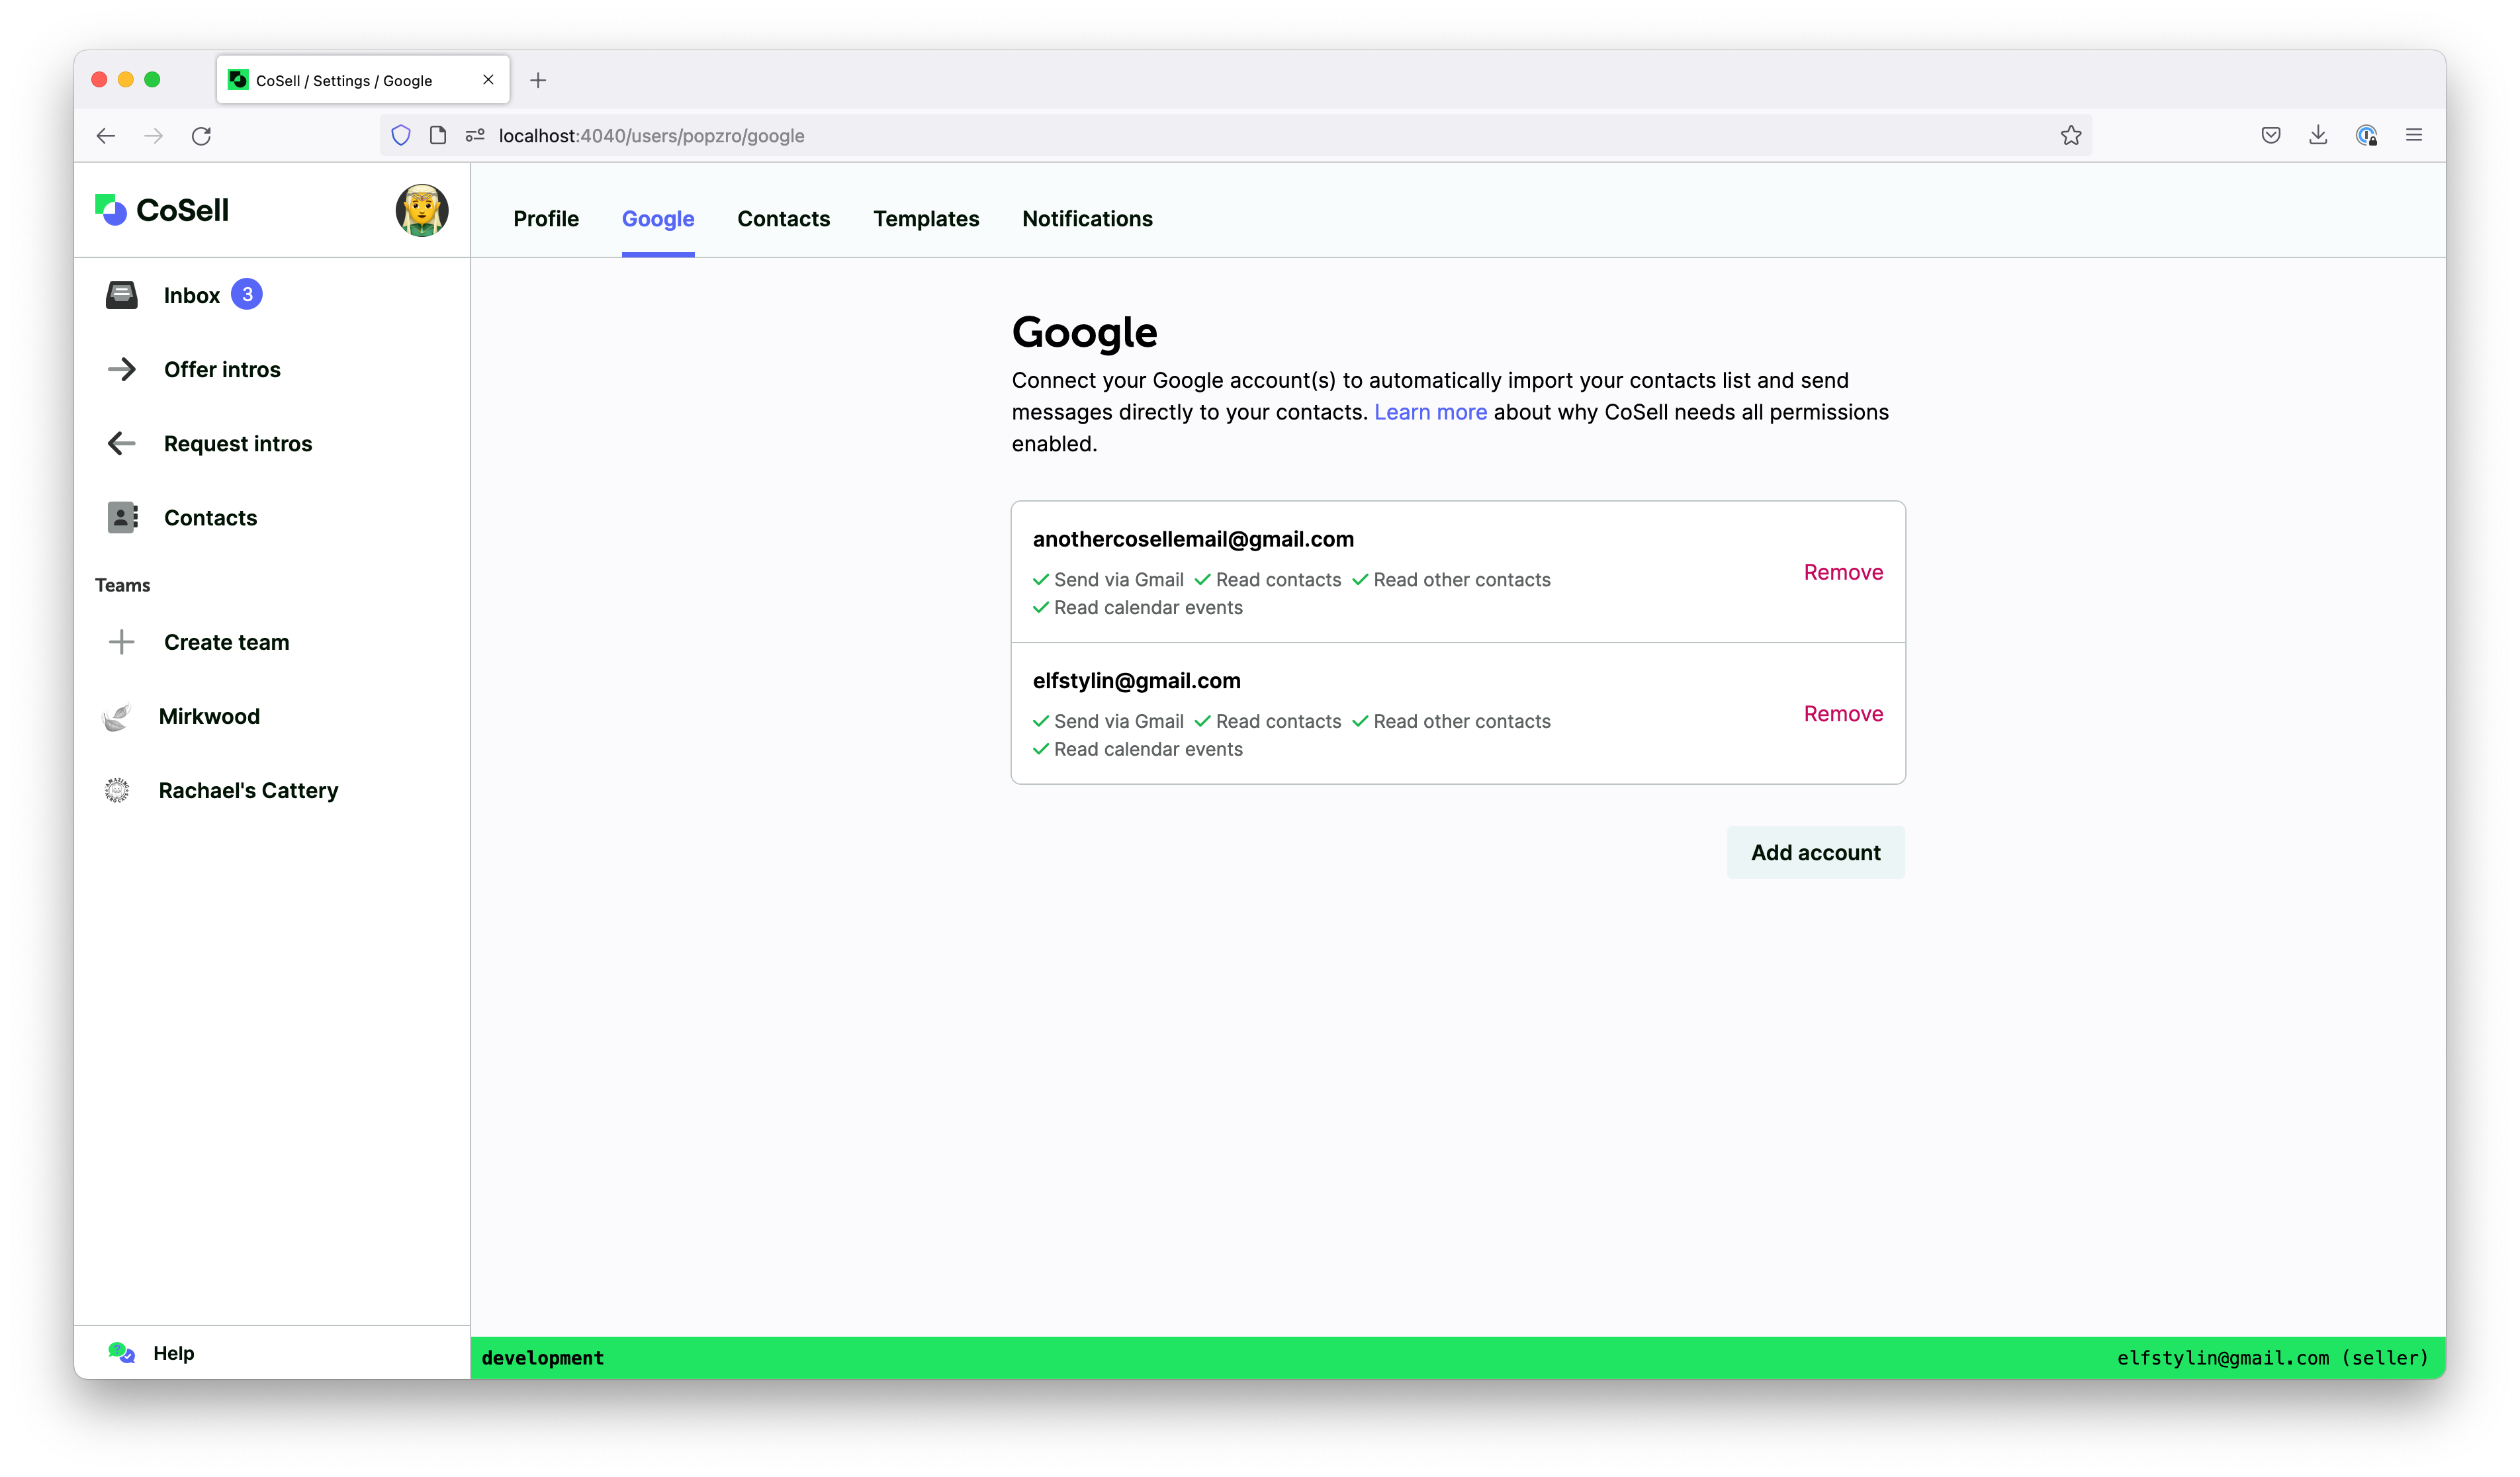Click the Help chat bubble icon

click(x=122, y=1353)
